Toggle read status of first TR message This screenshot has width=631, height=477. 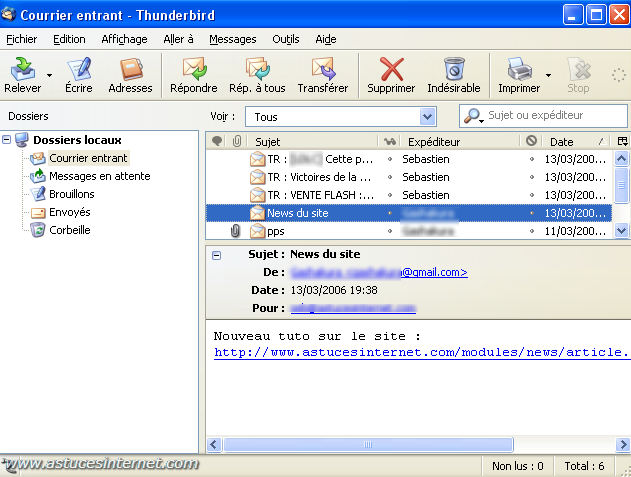click(x=390, y=159)
